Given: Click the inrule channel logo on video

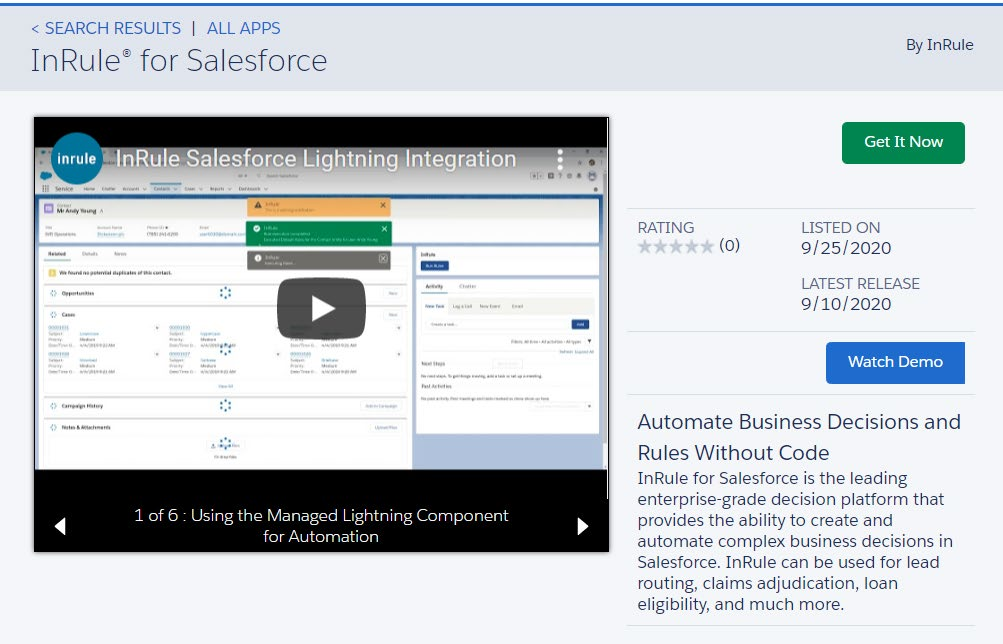Looking at the screenshot, I should pos(77,159).
